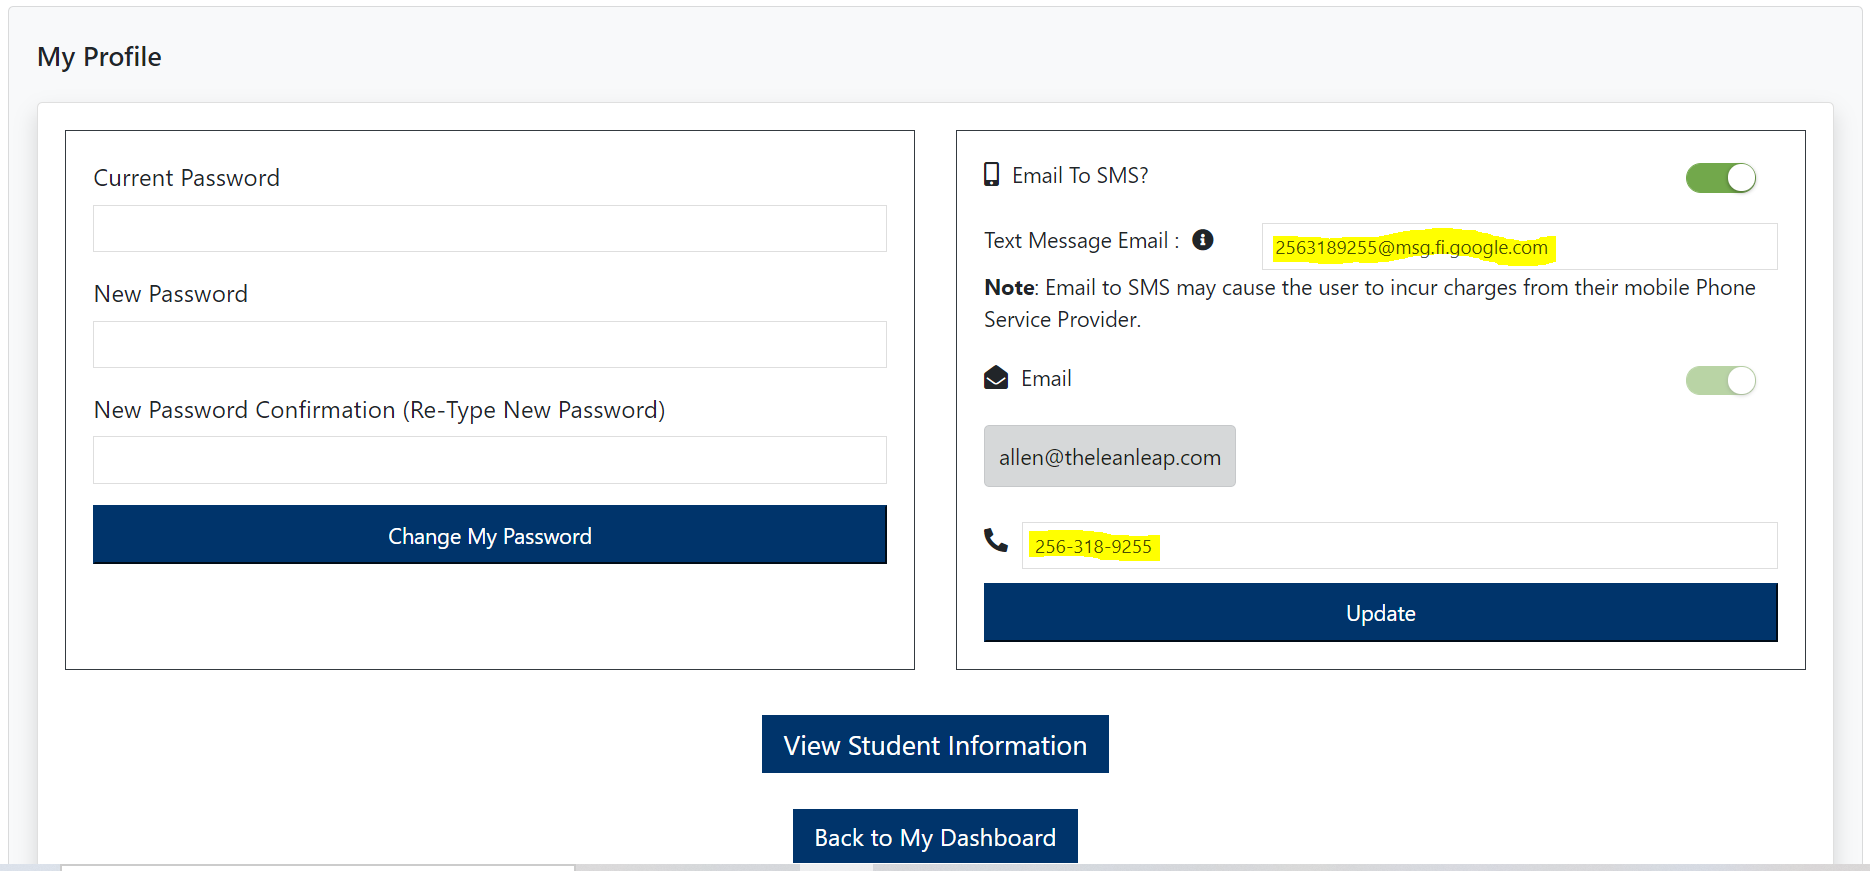Image resolution: width=1870 pixels, height=871 pixels.
Task: Select the New Password Confirmation input box
Action: (490, 460)
